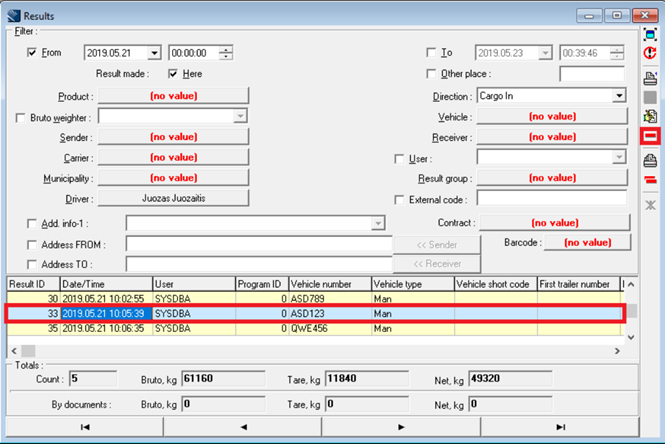Sort by the Result ID column header
Screen dimensions: 665x444
coord(33,284)
